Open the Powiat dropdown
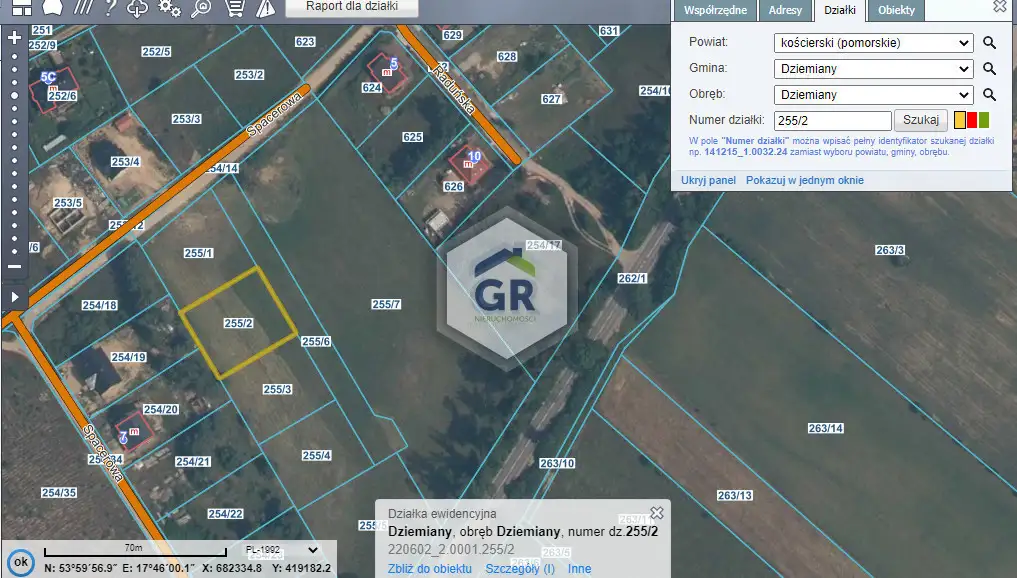This screenshot has height=578, width=1017. point(873,43)
